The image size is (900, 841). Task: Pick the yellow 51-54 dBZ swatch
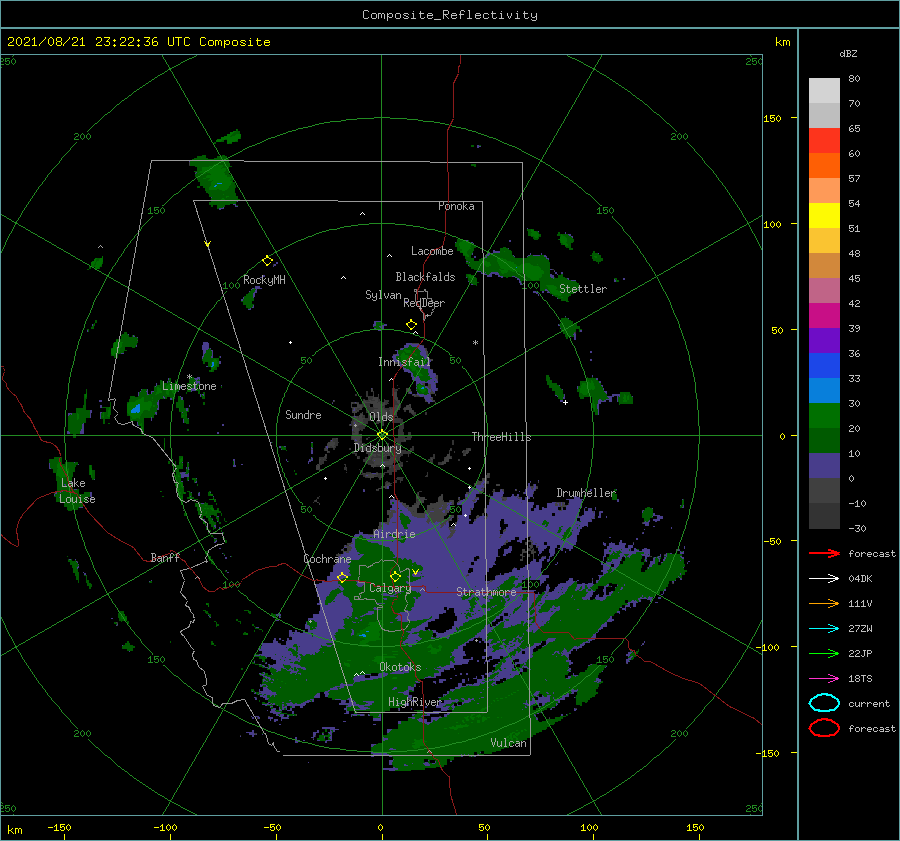(824, 216)
